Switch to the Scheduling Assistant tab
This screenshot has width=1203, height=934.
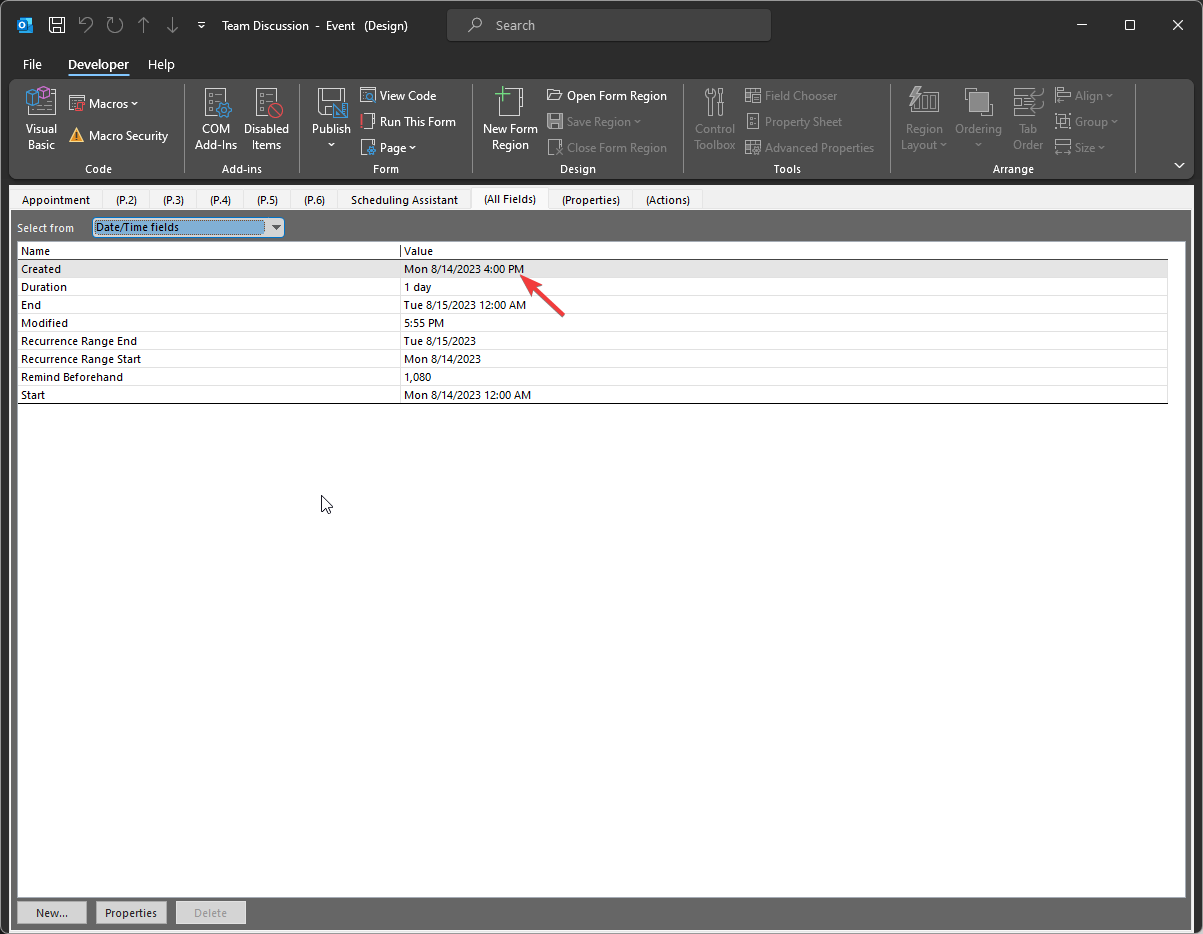[x=404, y=200]
